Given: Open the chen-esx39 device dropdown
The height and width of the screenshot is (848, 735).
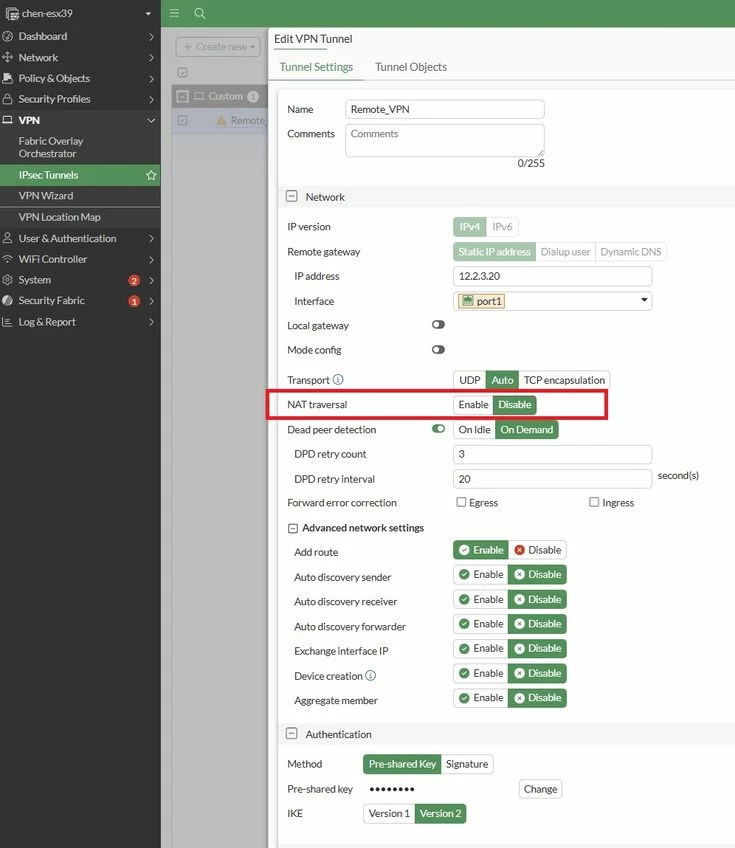Looking at the screenshot, I should tap(148, 14).
